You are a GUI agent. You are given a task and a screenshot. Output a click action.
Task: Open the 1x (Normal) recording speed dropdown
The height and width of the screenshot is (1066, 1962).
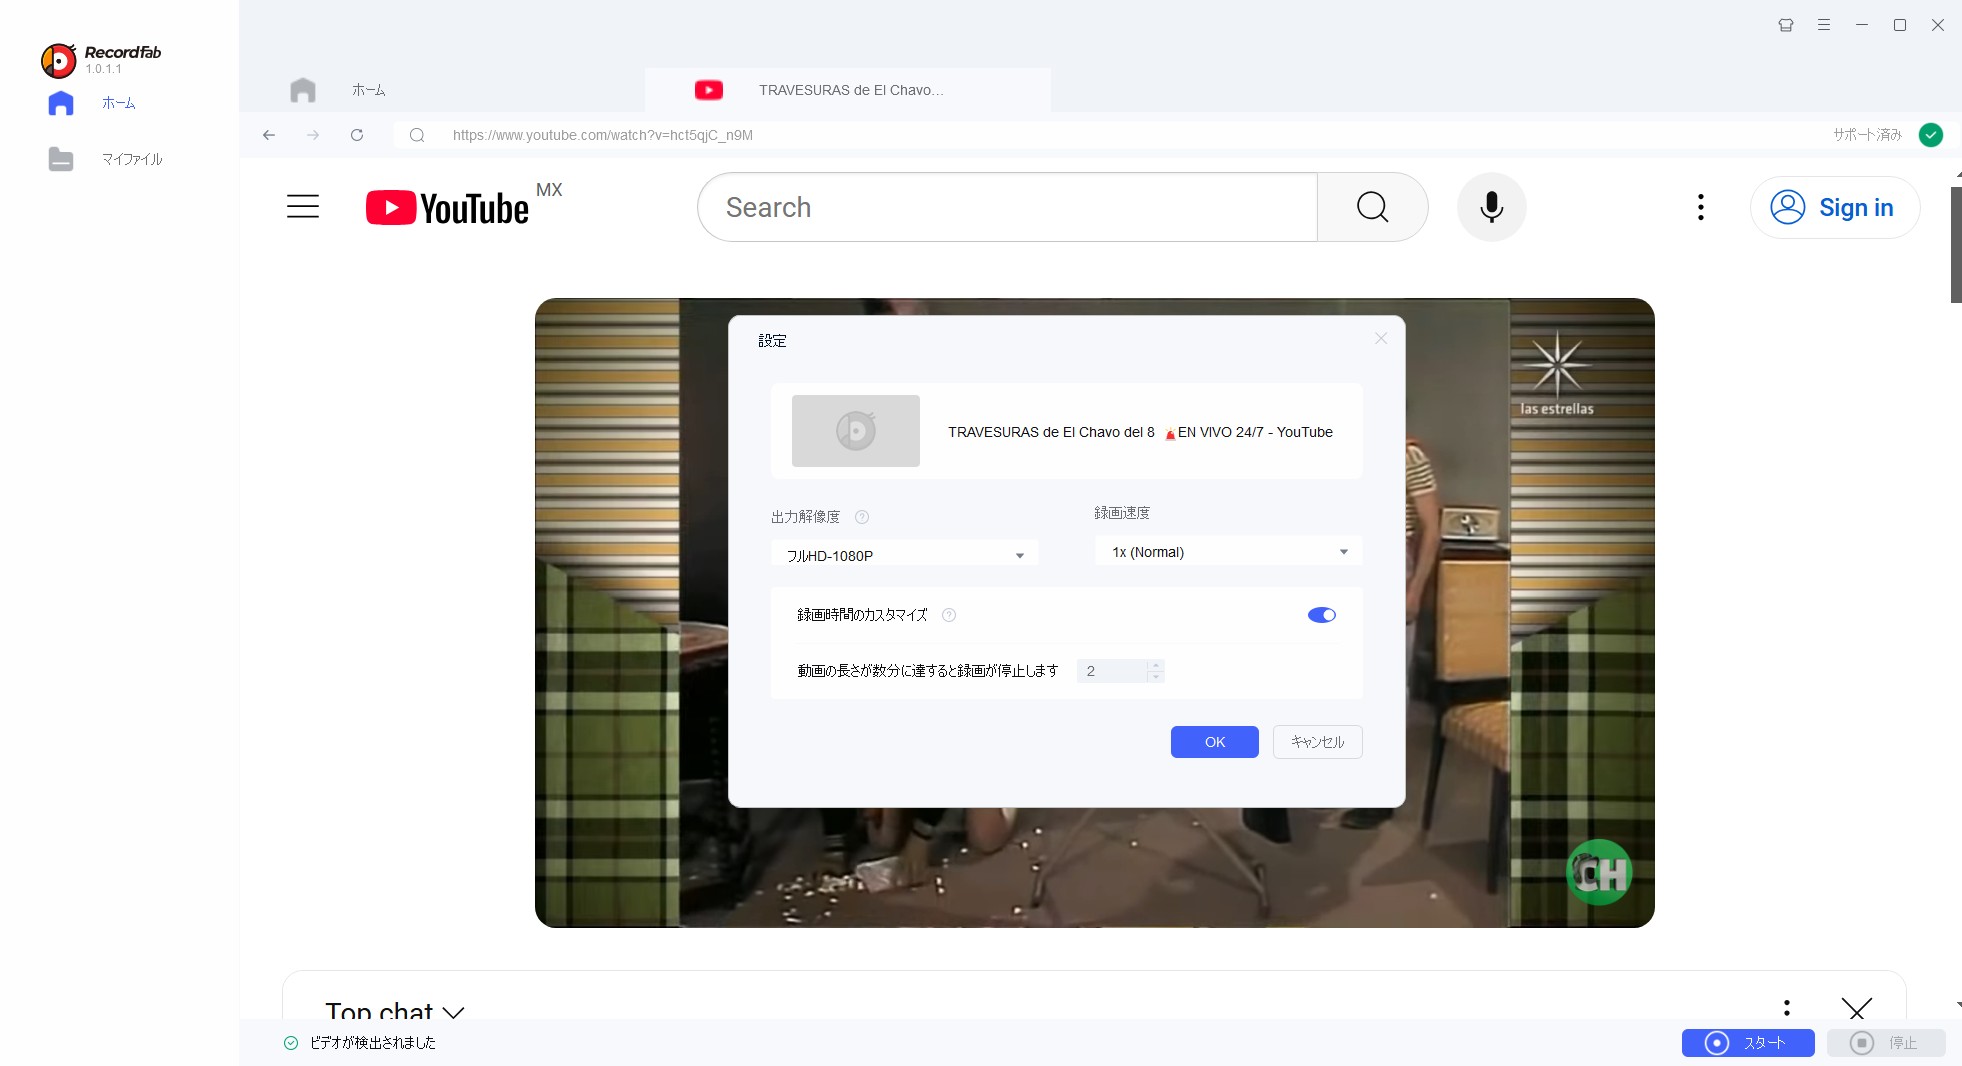coord(1229,552)
